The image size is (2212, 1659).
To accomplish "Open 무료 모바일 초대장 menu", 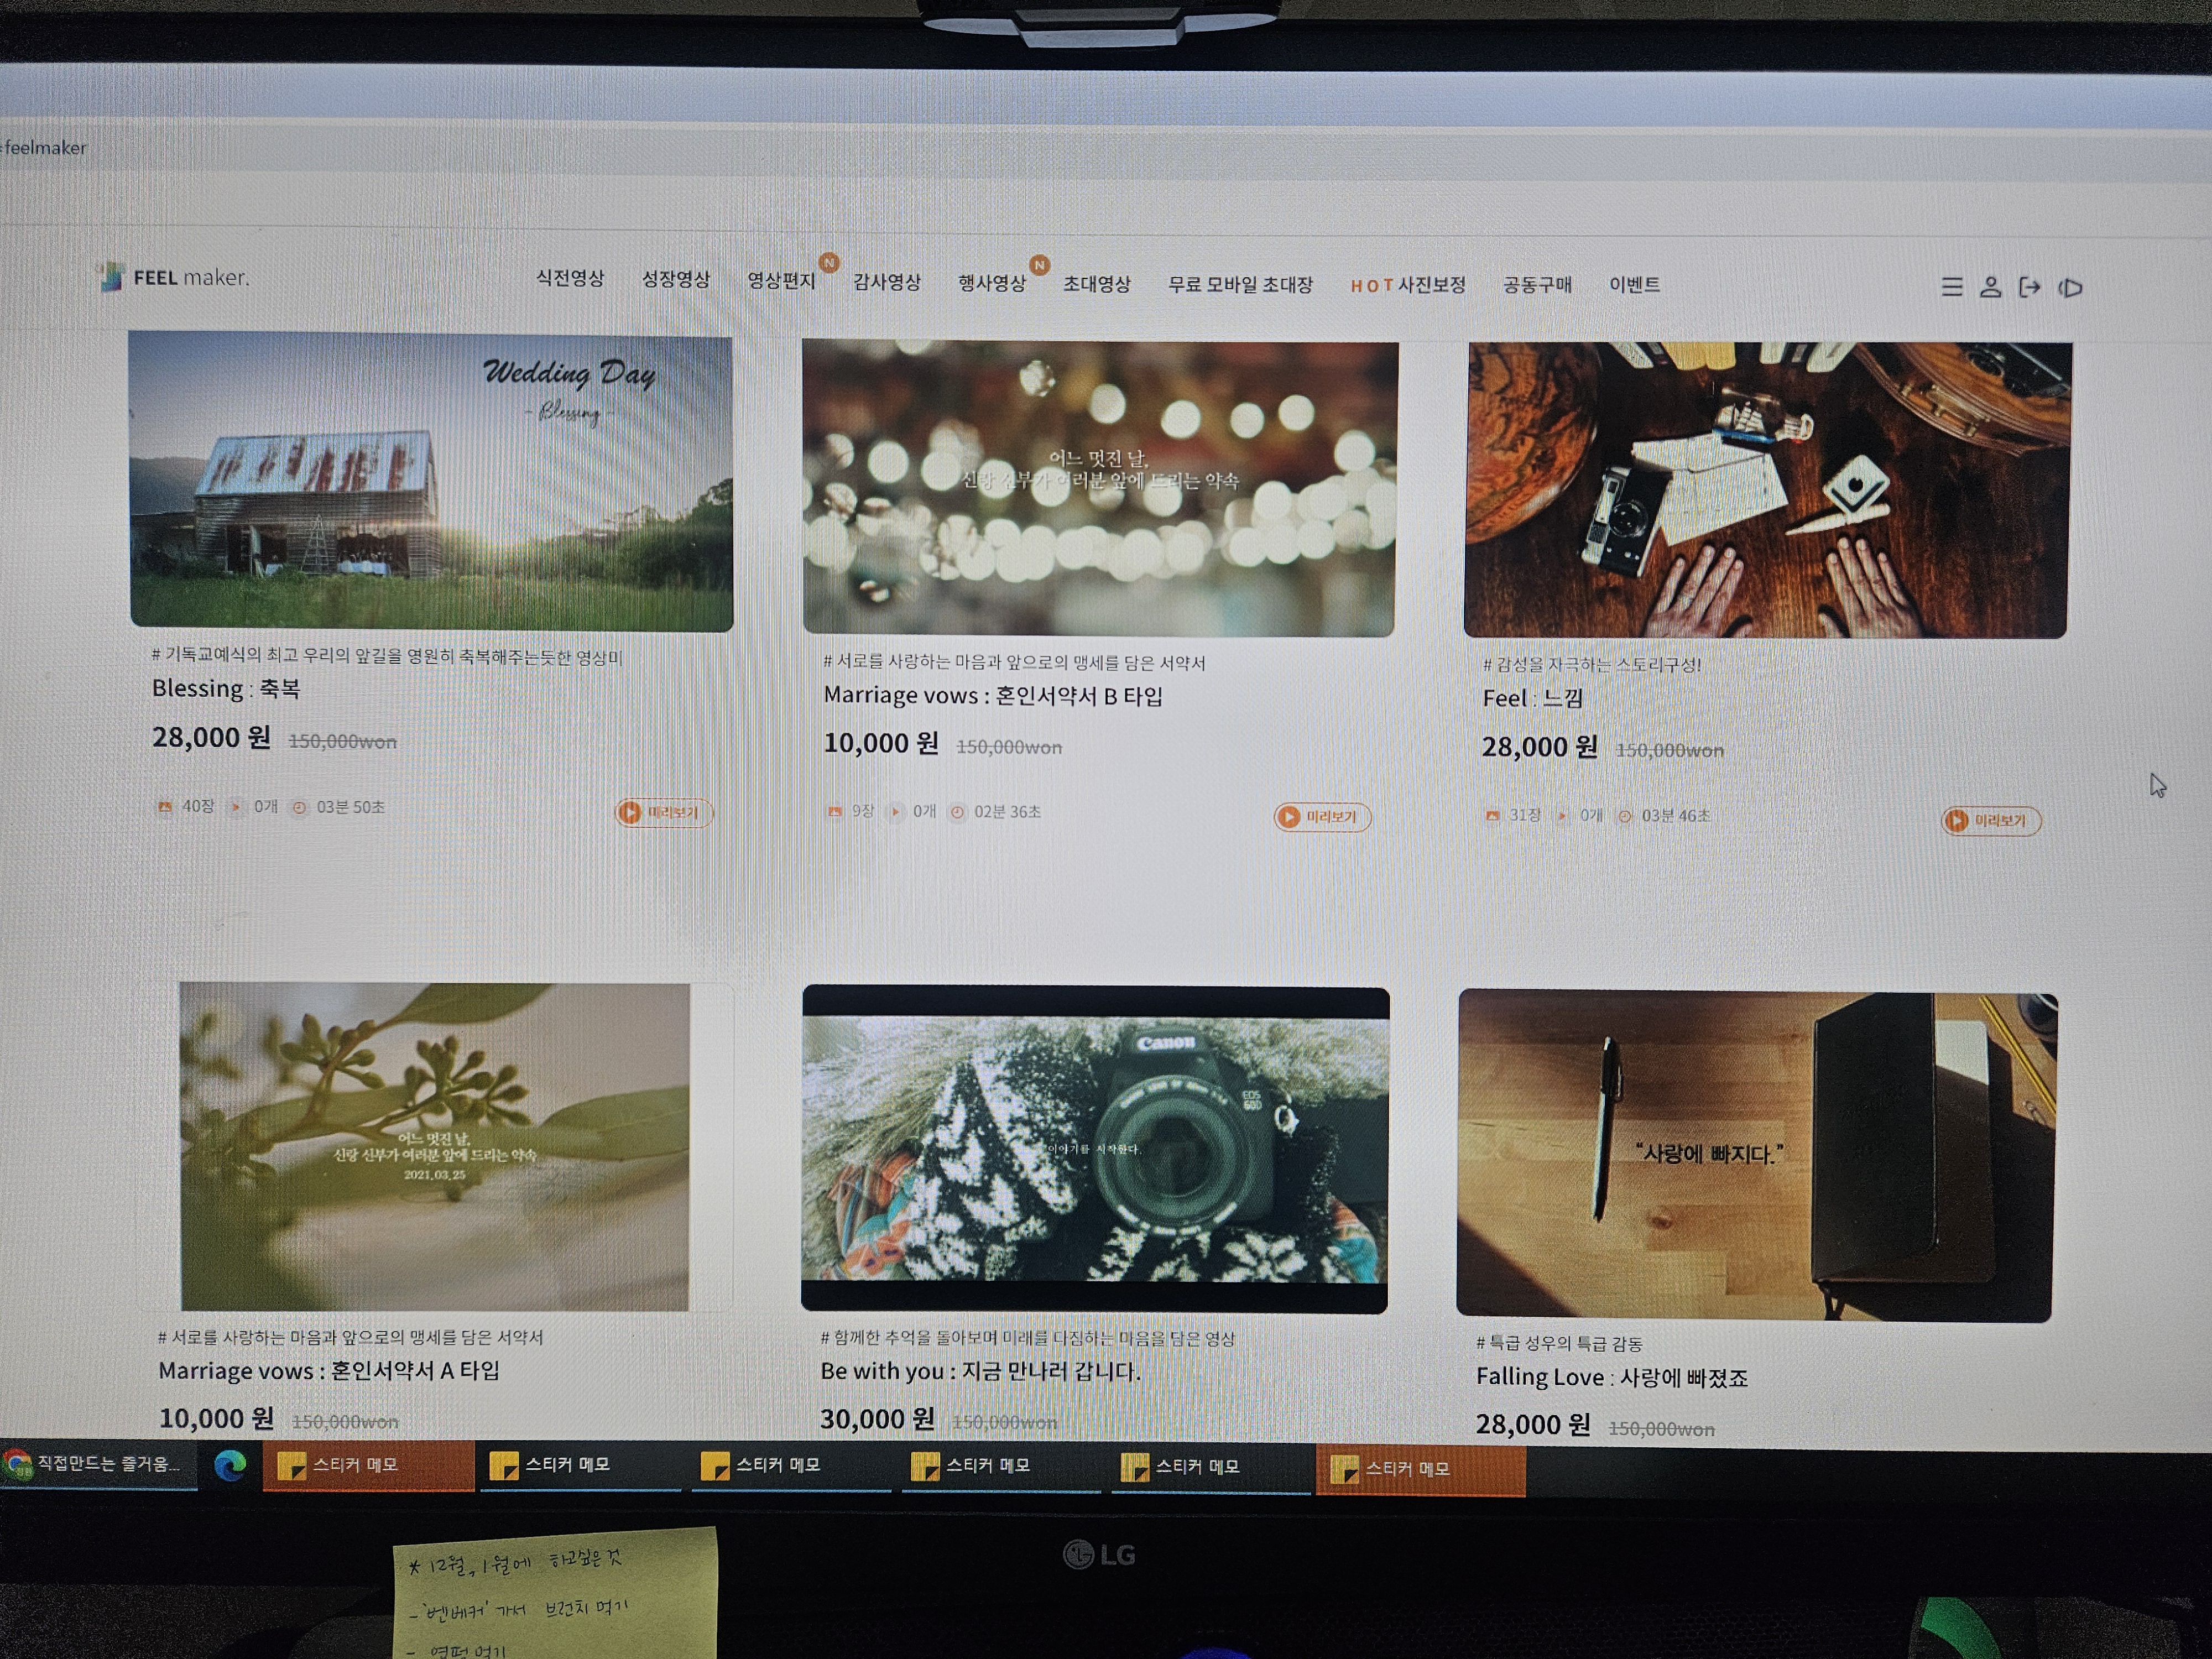I will (x=1240, y=285).
